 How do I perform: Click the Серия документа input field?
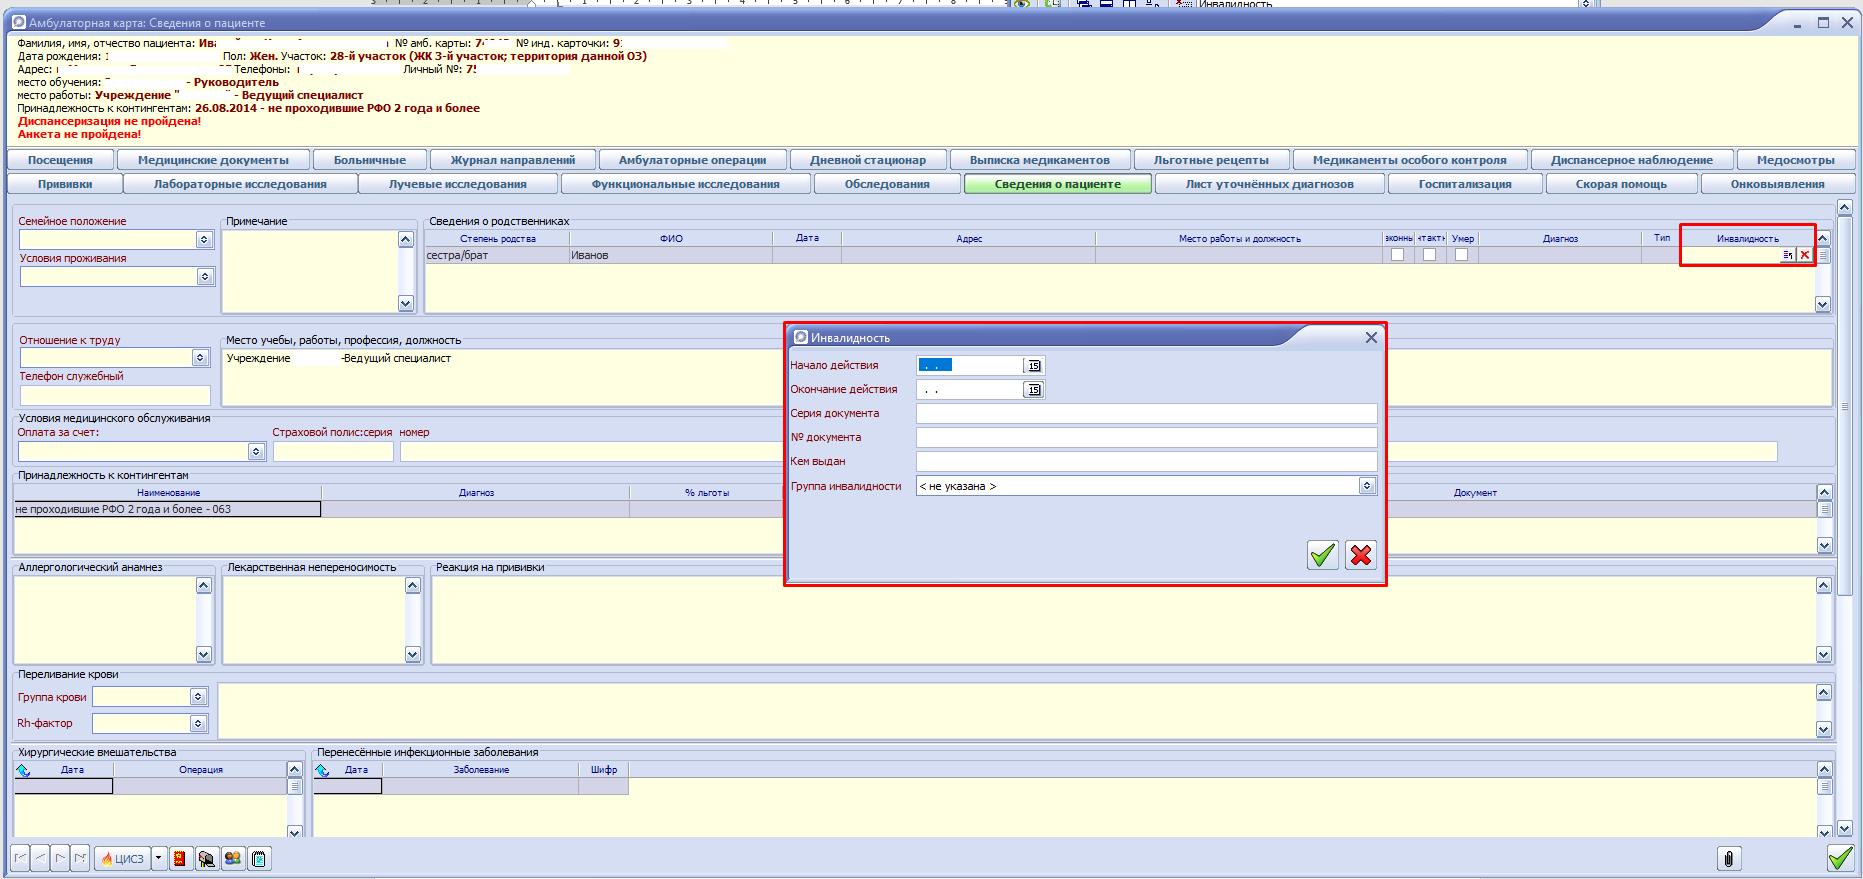(1146, 414)
